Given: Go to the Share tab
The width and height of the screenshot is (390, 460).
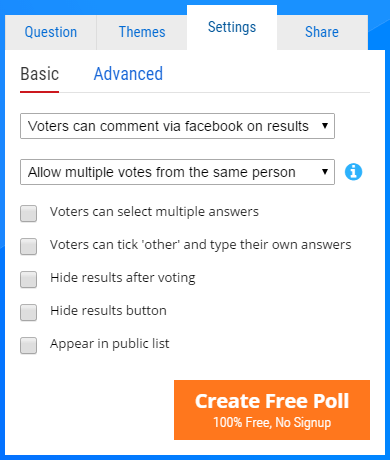Looking at the screenshot, I should (322, 32).
